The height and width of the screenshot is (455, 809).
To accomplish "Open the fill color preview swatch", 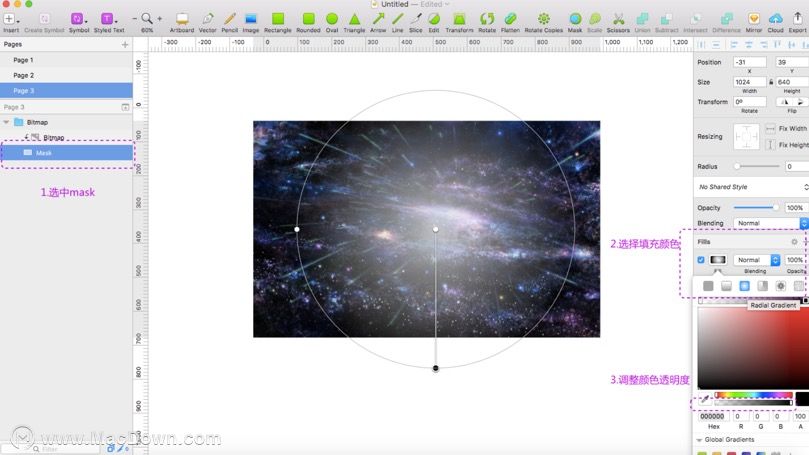I will pyautogui.click(x=717, y=260).
